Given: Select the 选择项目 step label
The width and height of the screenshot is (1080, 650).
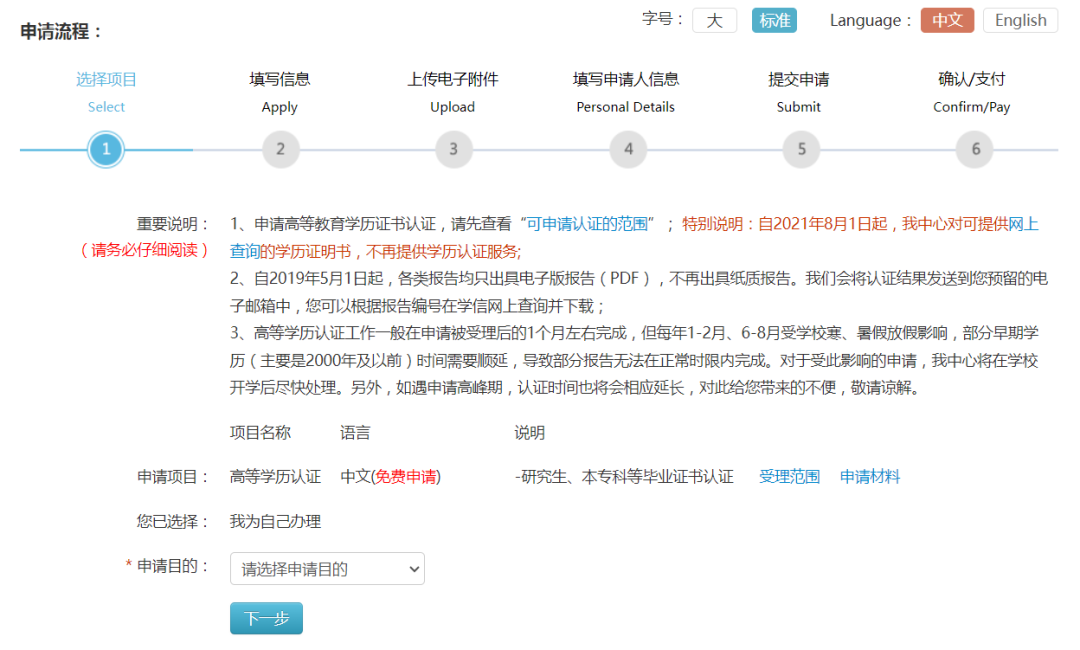Looking at the screenshot, I should [x=106, y=79].
